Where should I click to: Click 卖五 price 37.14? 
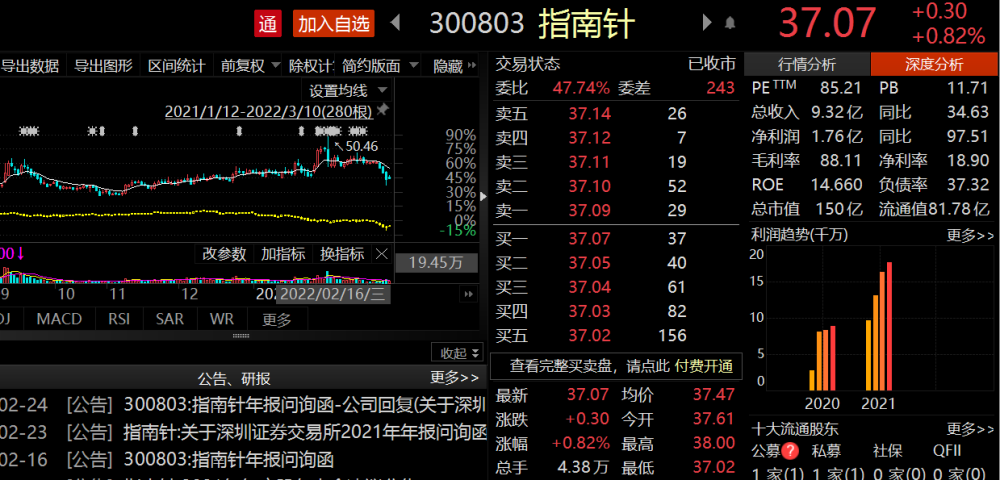coord(590,114)
